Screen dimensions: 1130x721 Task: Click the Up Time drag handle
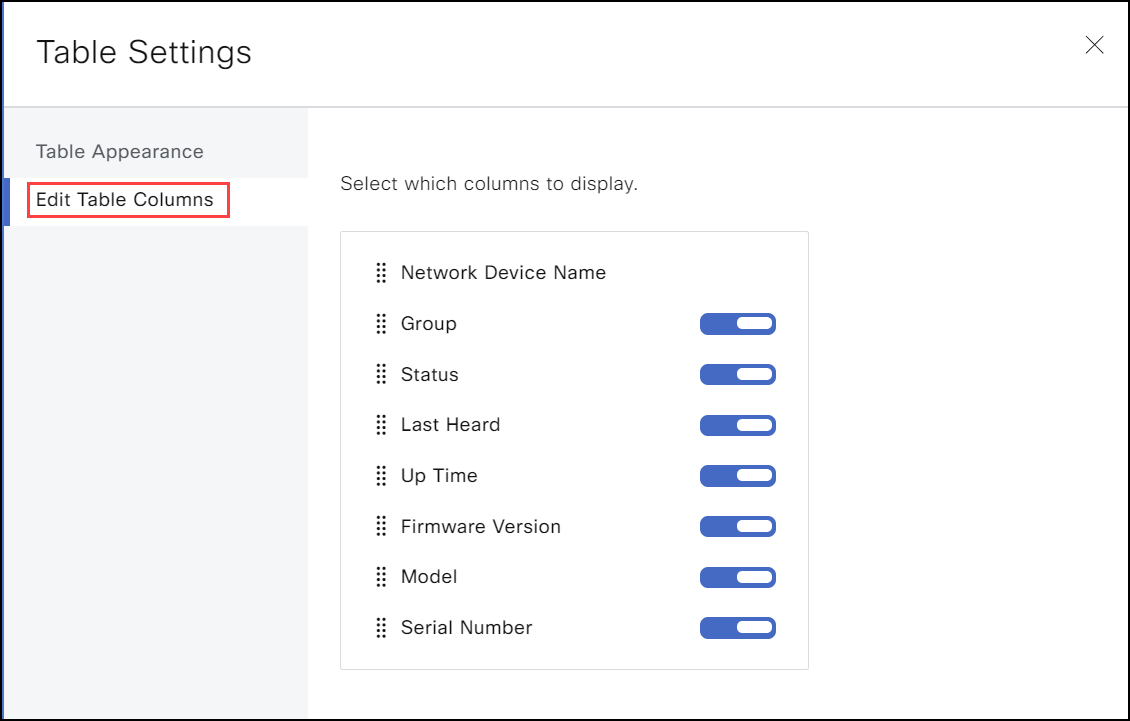click(381, 476)
